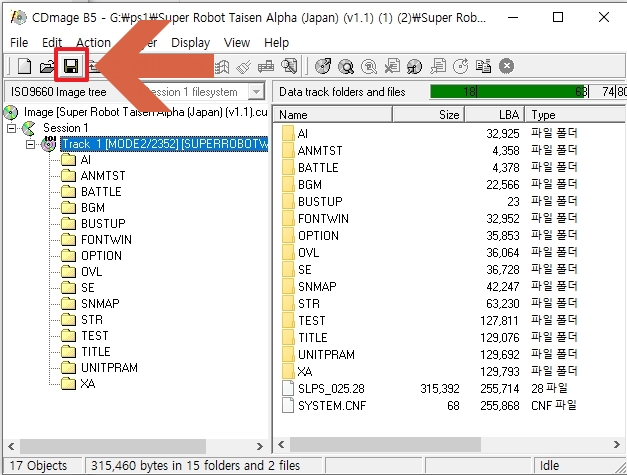Click the two-documents copy toolbar icon

(483, 66)
